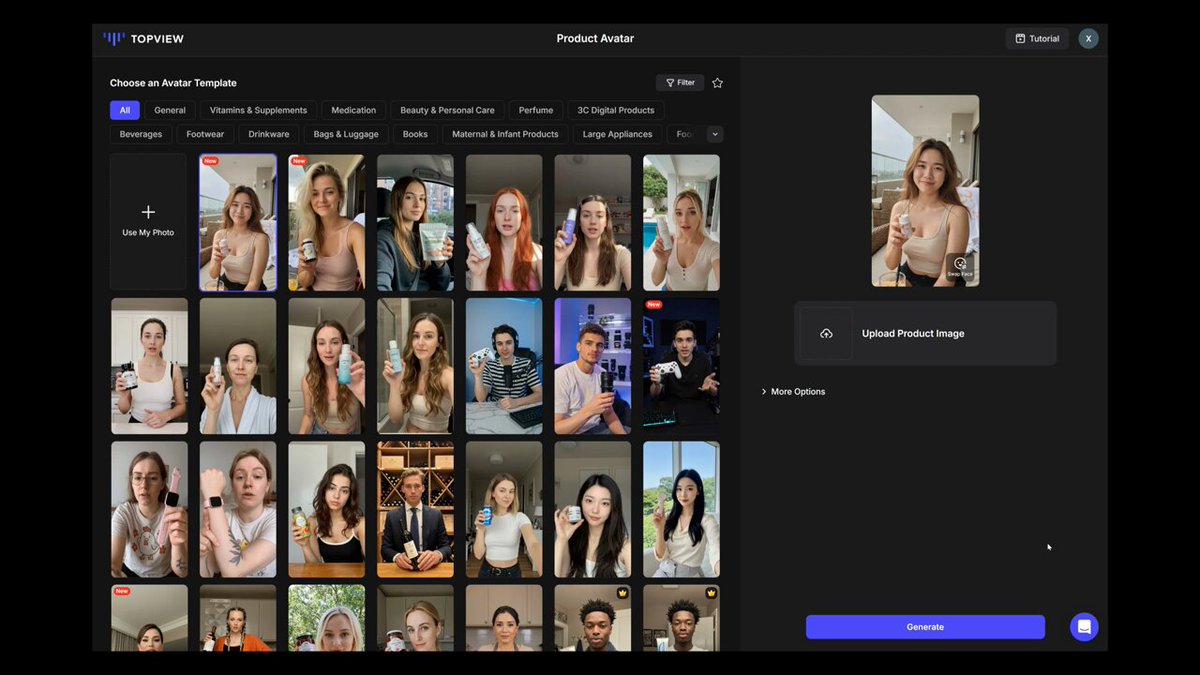Click the large avatar preview image
Image resolution: width=1200 pixels, height=675 pixels.
[x=925, y=191]
